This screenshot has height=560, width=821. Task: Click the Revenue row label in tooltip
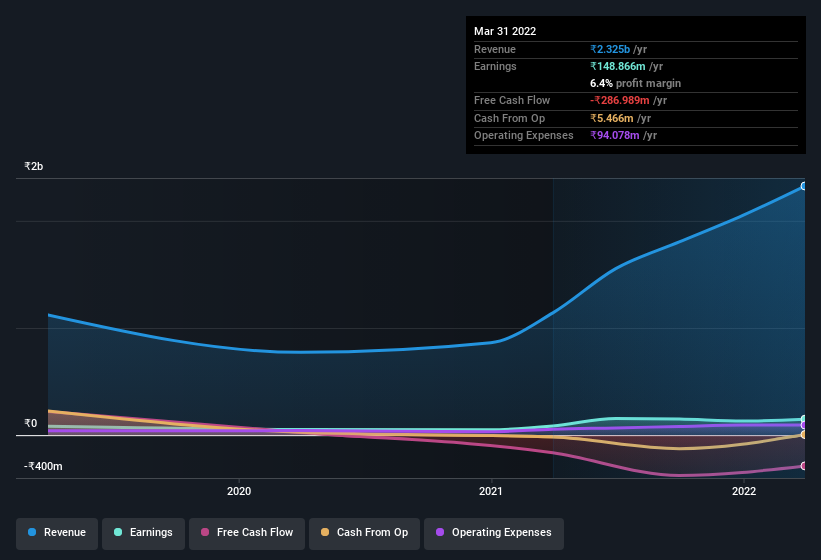tap(495, 49)
